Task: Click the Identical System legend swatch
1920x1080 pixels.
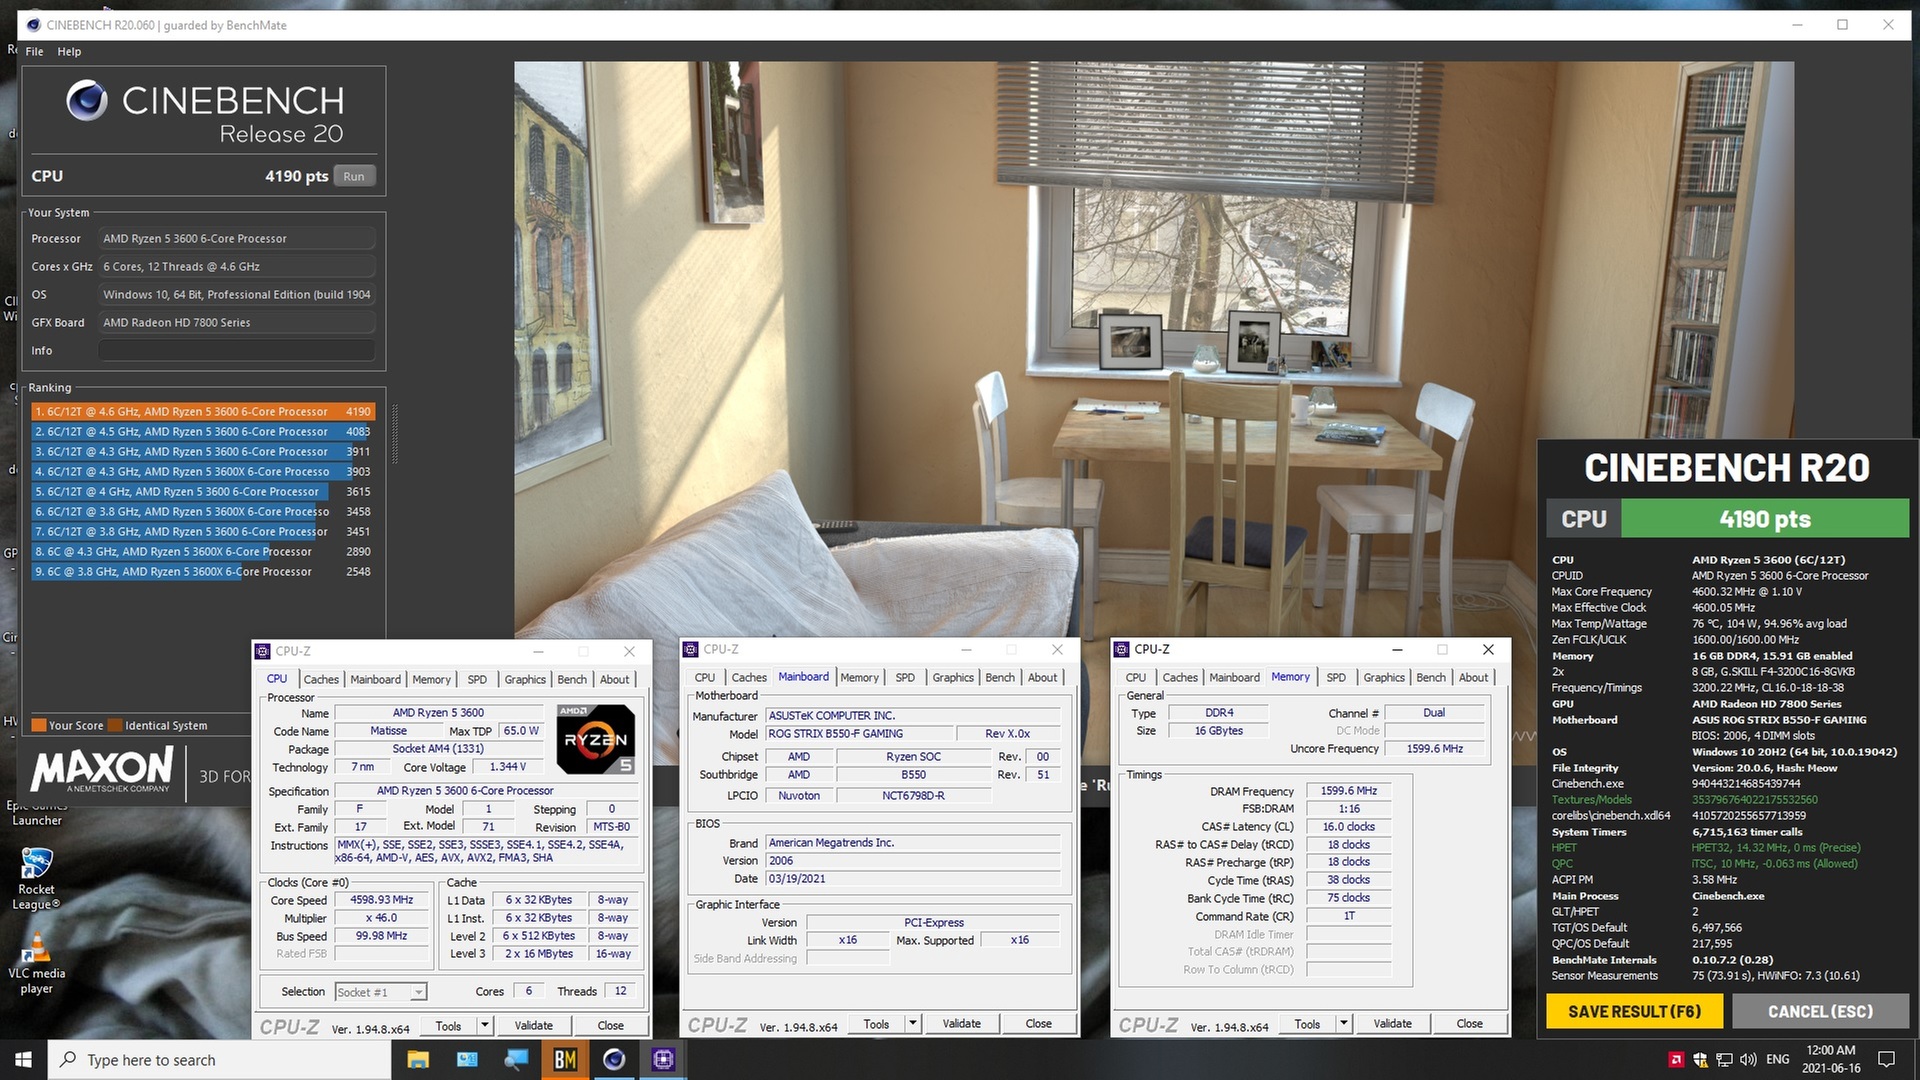Action: (x=115, y=725)
